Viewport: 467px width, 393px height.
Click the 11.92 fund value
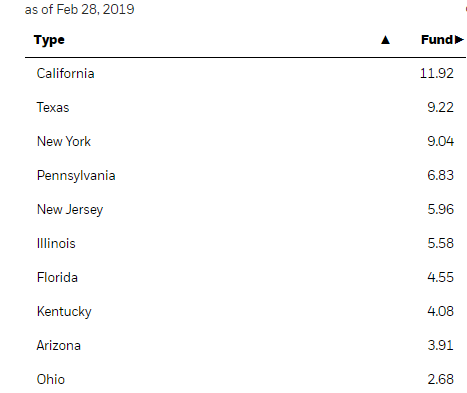click(x=437, y=73)
